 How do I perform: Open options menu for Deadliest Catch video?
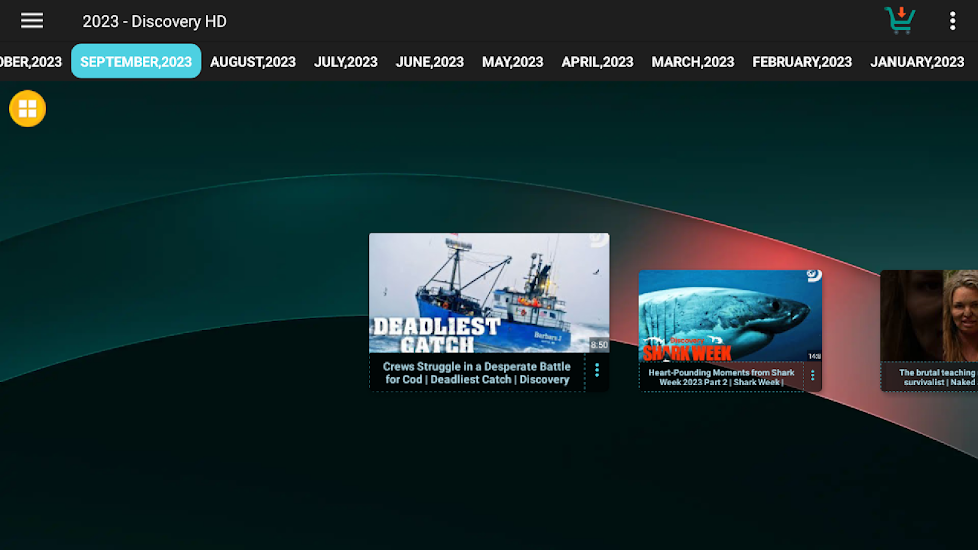click(597, 370)
